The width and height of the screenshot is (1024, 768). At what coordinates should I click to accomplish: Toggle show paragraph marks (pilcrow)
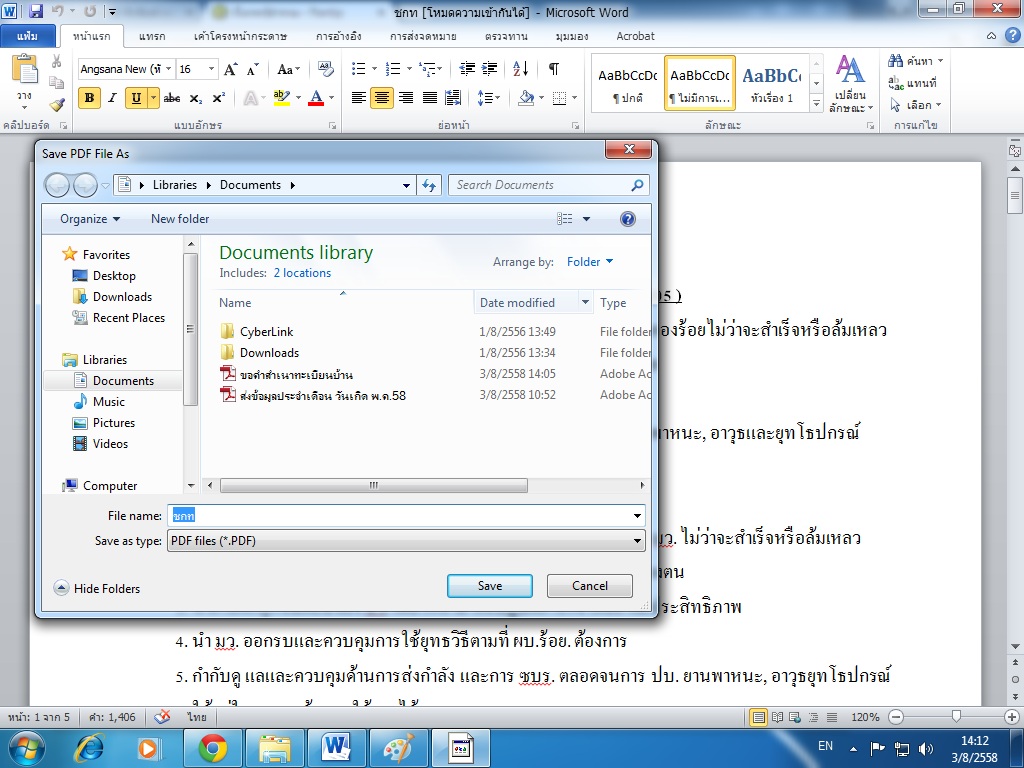[554, 69]
